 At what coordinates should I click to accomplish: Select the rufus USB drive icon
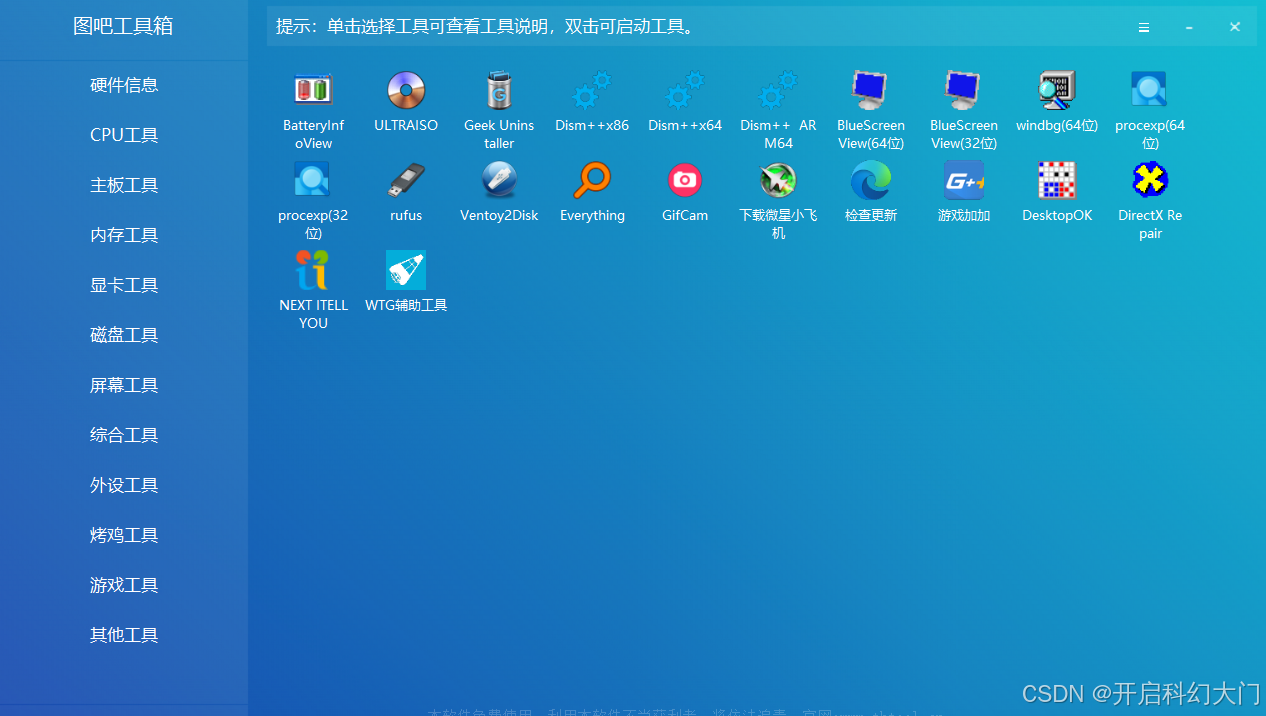click(406, 180)
